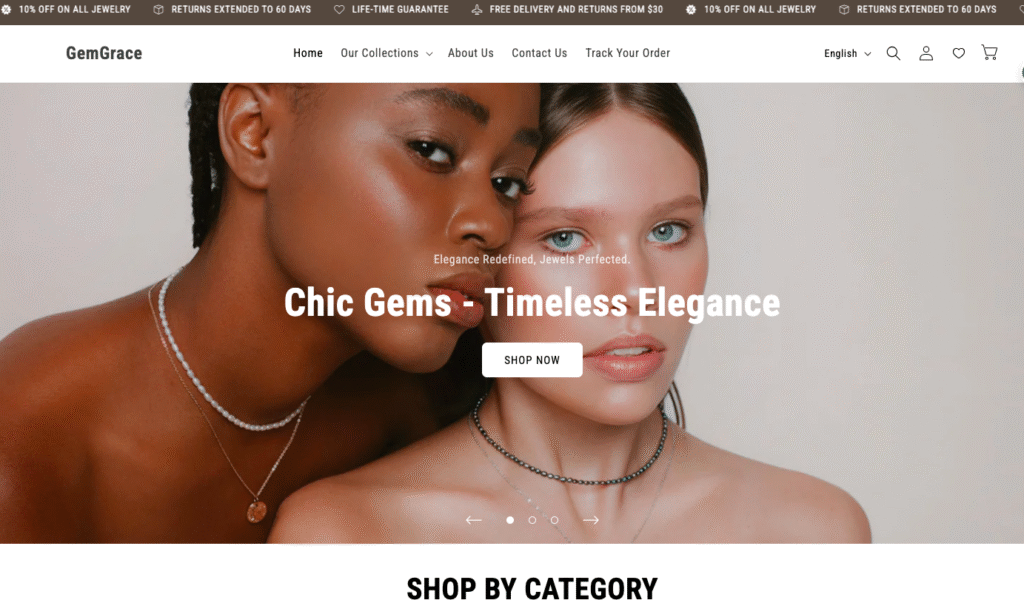Select the third slideshow dot

tap(554, 520)
